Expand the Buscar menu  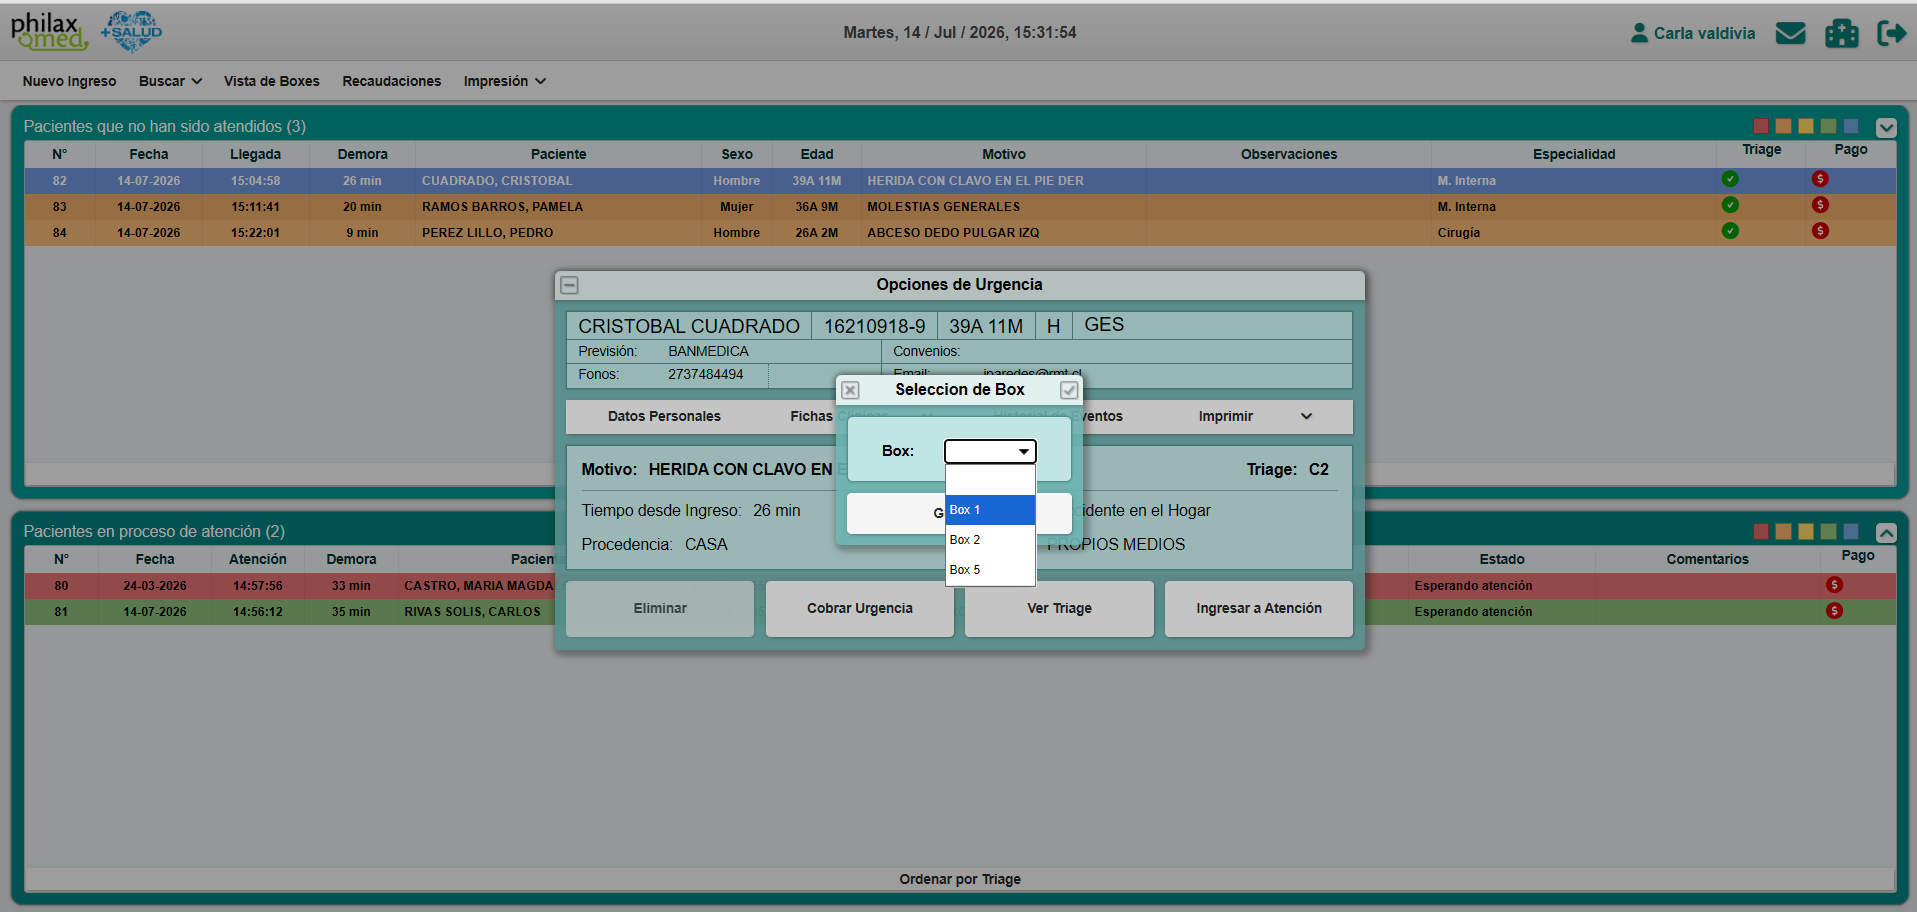170,81
